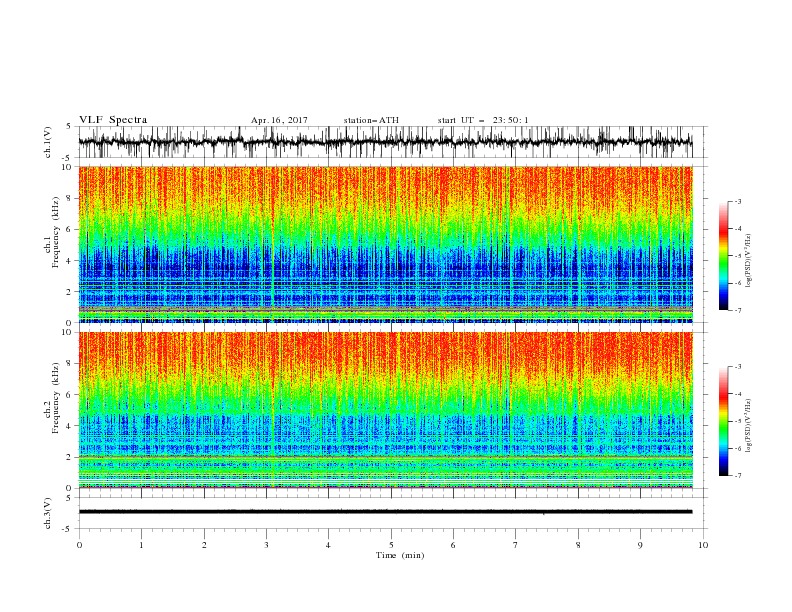The width and height of the screenshot is (792, 612).
Task: Click inside the ch.2 spectrogram panel
Action: (385, 410)
